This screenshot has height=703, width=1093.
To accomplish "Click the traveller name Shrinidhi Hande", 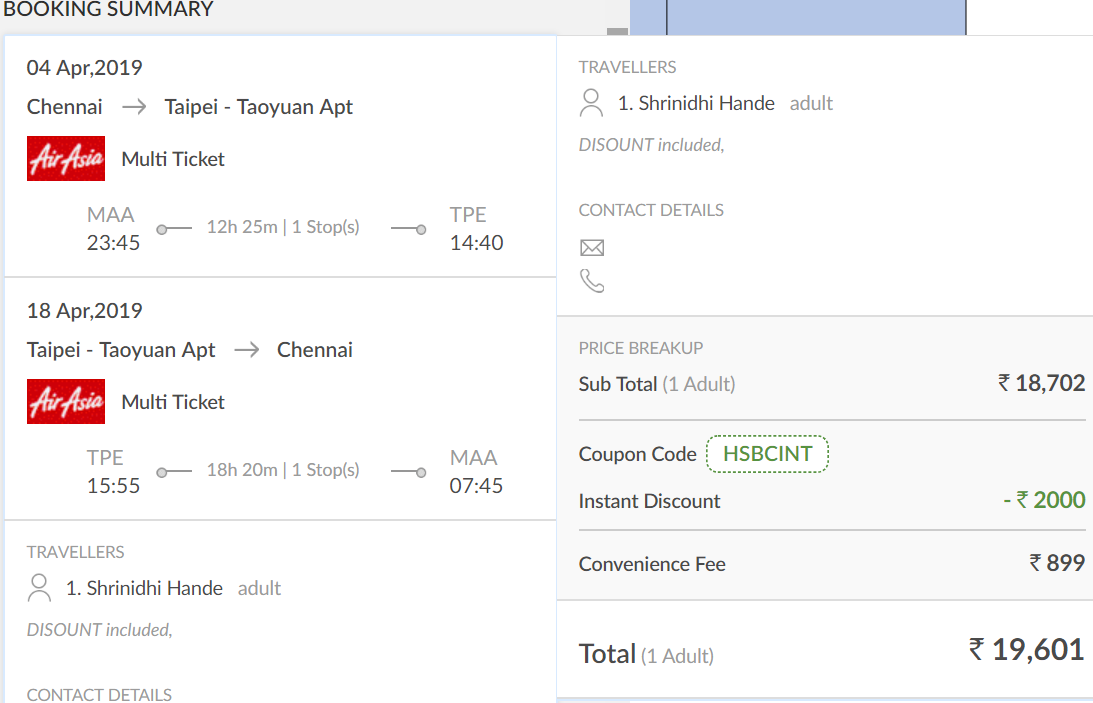I will click(x=697, y=102).
